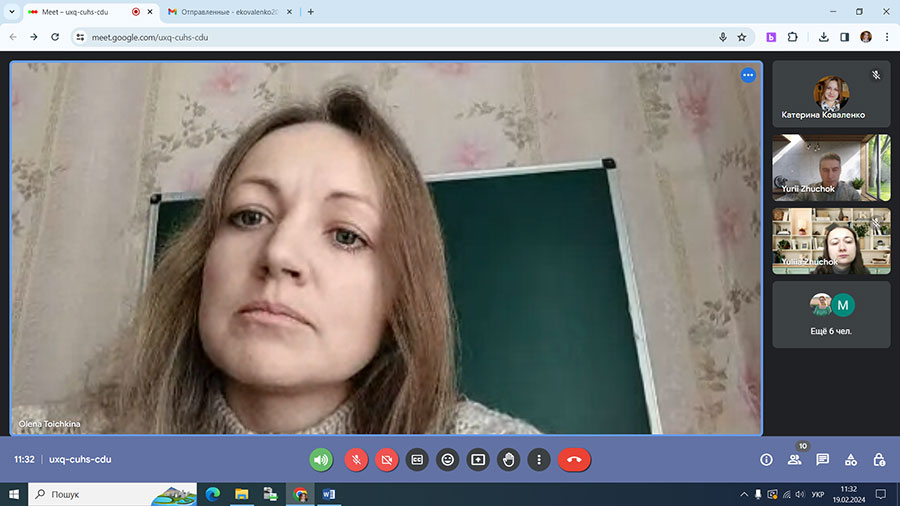Switch to the Gmail Отправленные tab
This screenshot has height=506, width=900.
[x=230, y=11]
